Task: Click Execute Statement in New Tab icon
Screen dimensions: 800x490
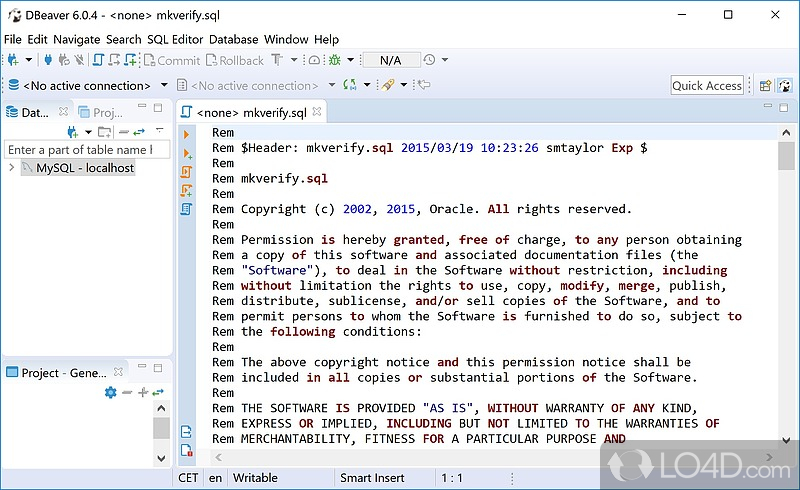Action: (187, 153)
